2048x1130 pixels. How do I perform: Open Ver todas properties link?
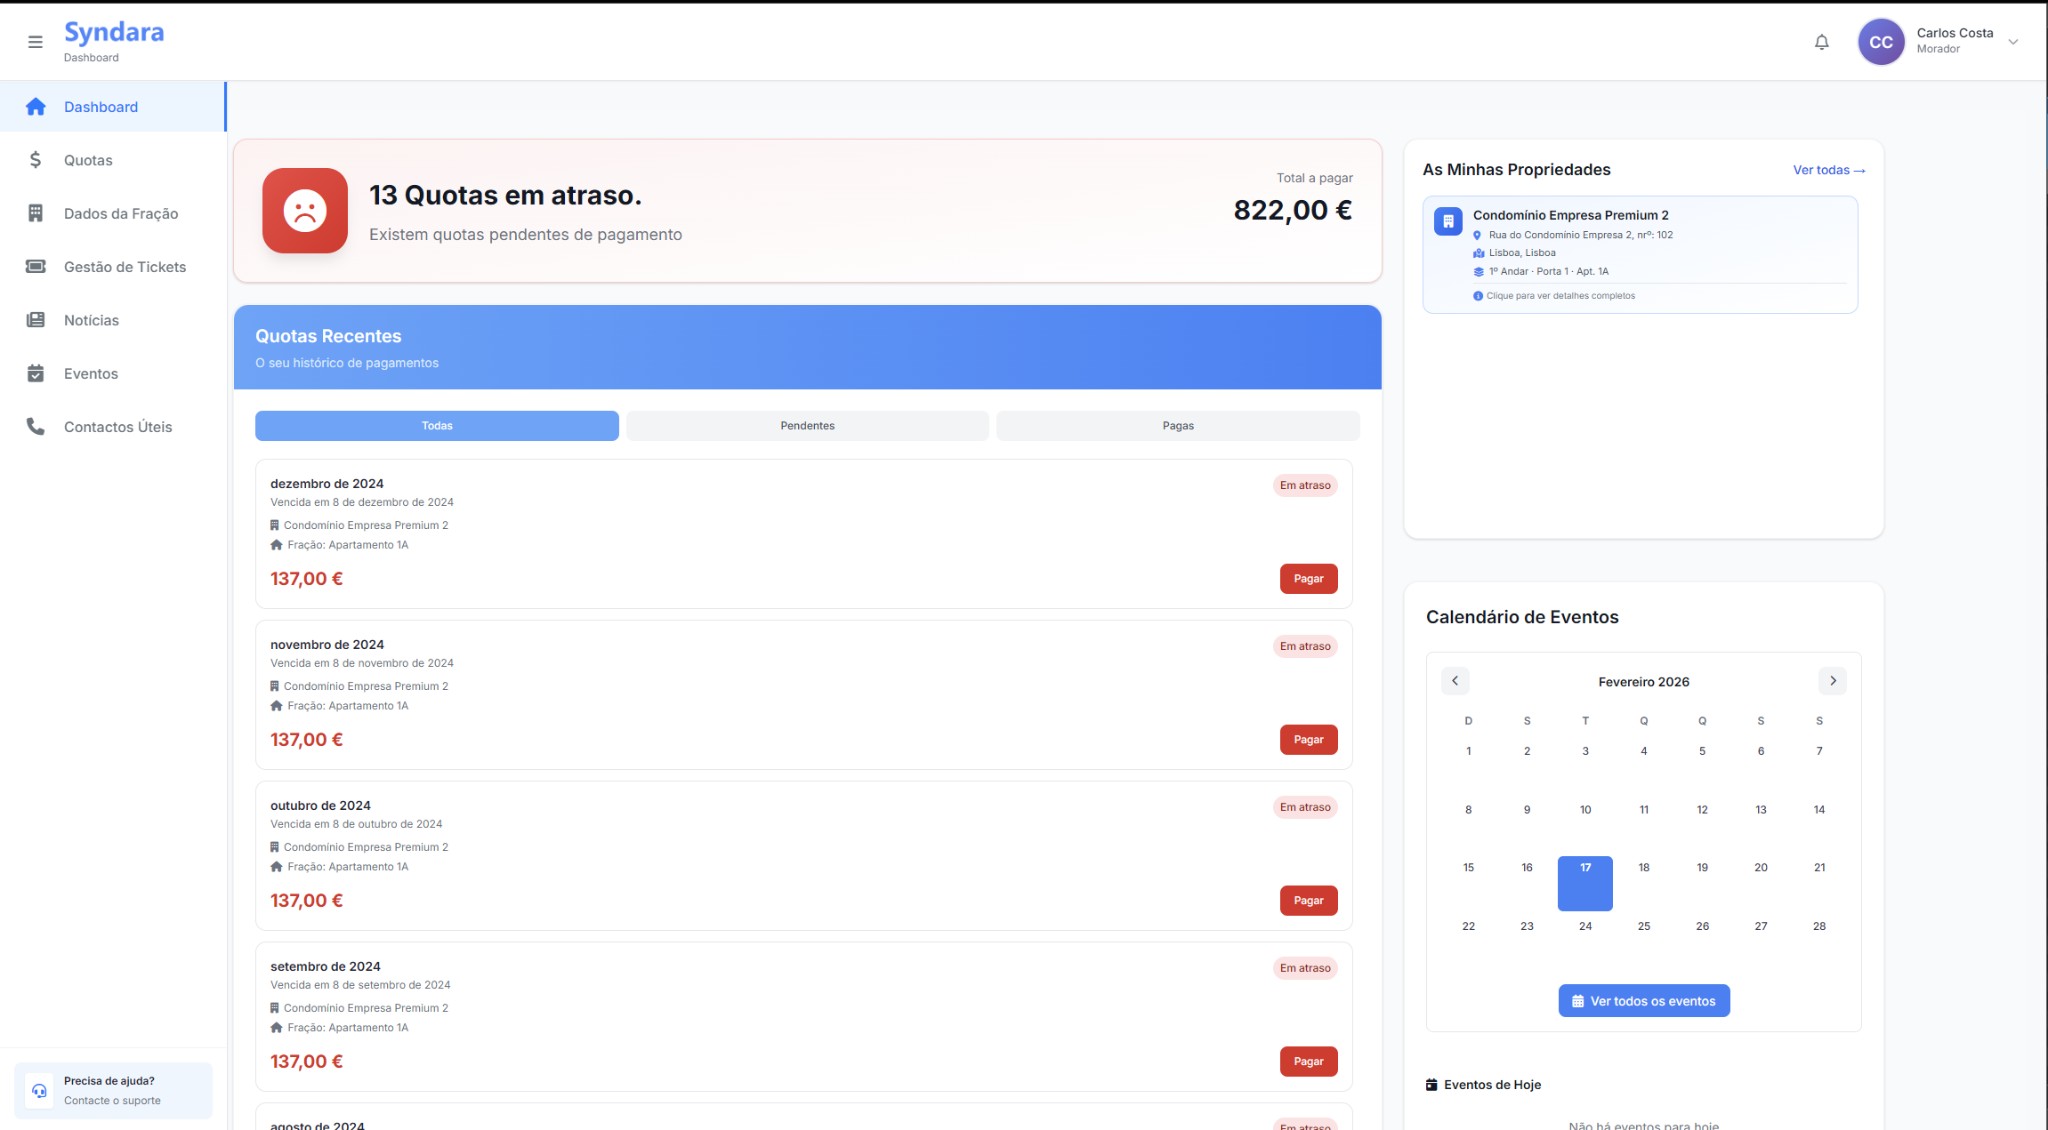coord(1829,169)
